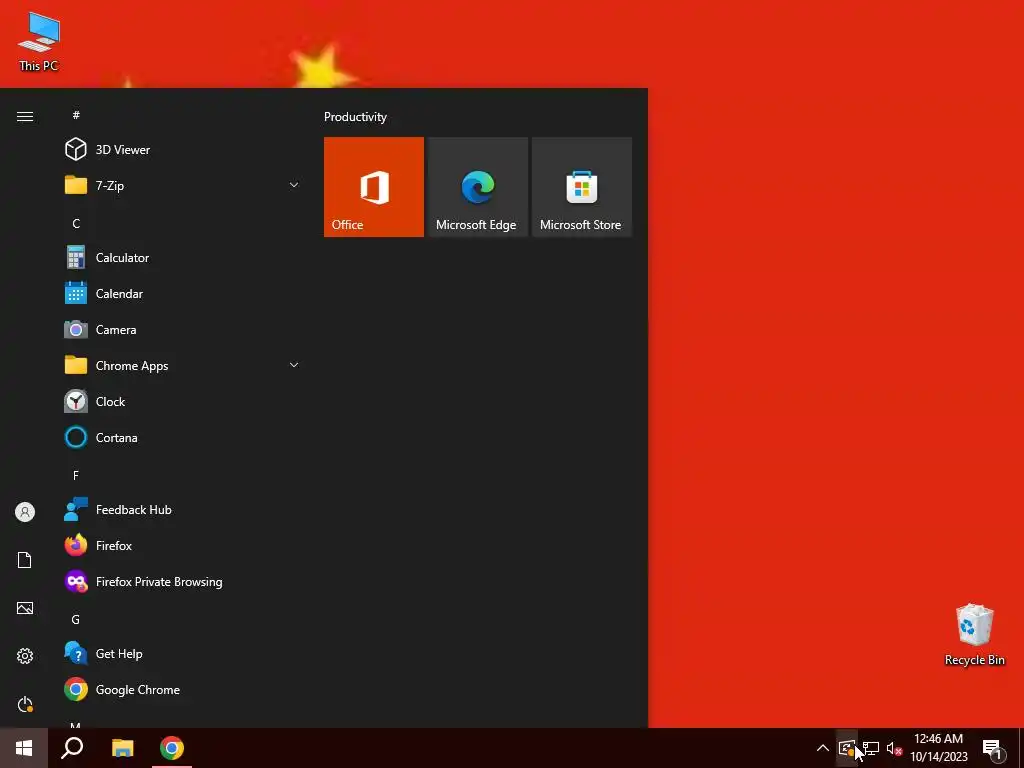Click the 'F' letter group header
The width and height of the screenshot is (1024, 768).
[x=76, y=475]
